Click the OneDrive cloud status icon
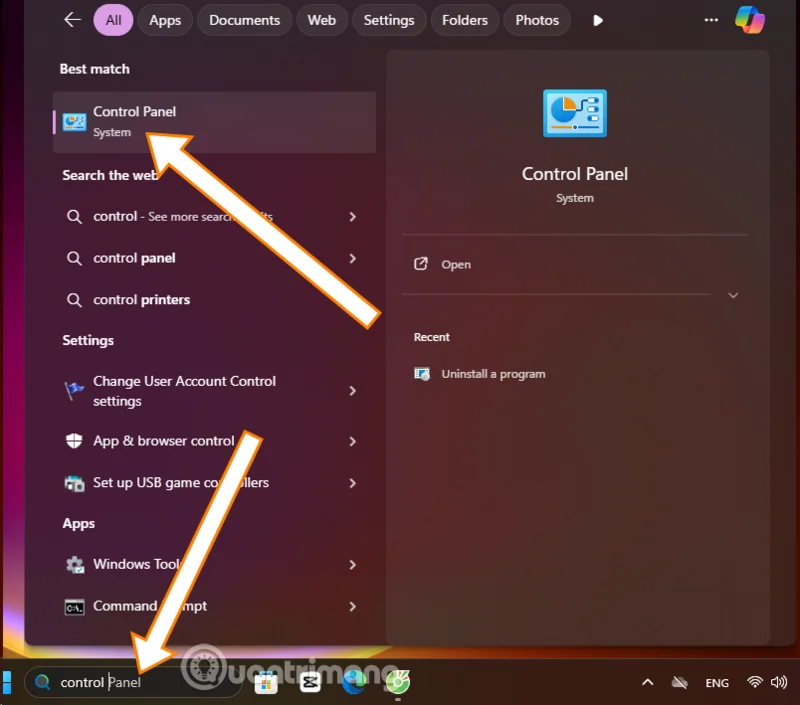The height and width of the screenshot is (705, 800). (680, 682)
